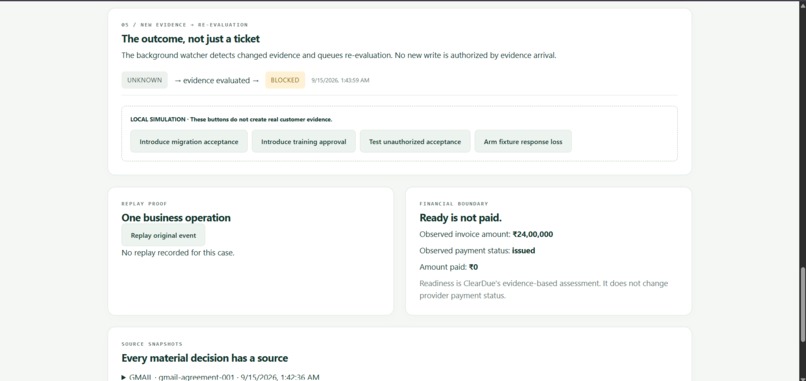The height and width of the screenshot is (381, 806).
Task: Click 'No replay recorded for this case.' text
Action: [x=178, y=253]
